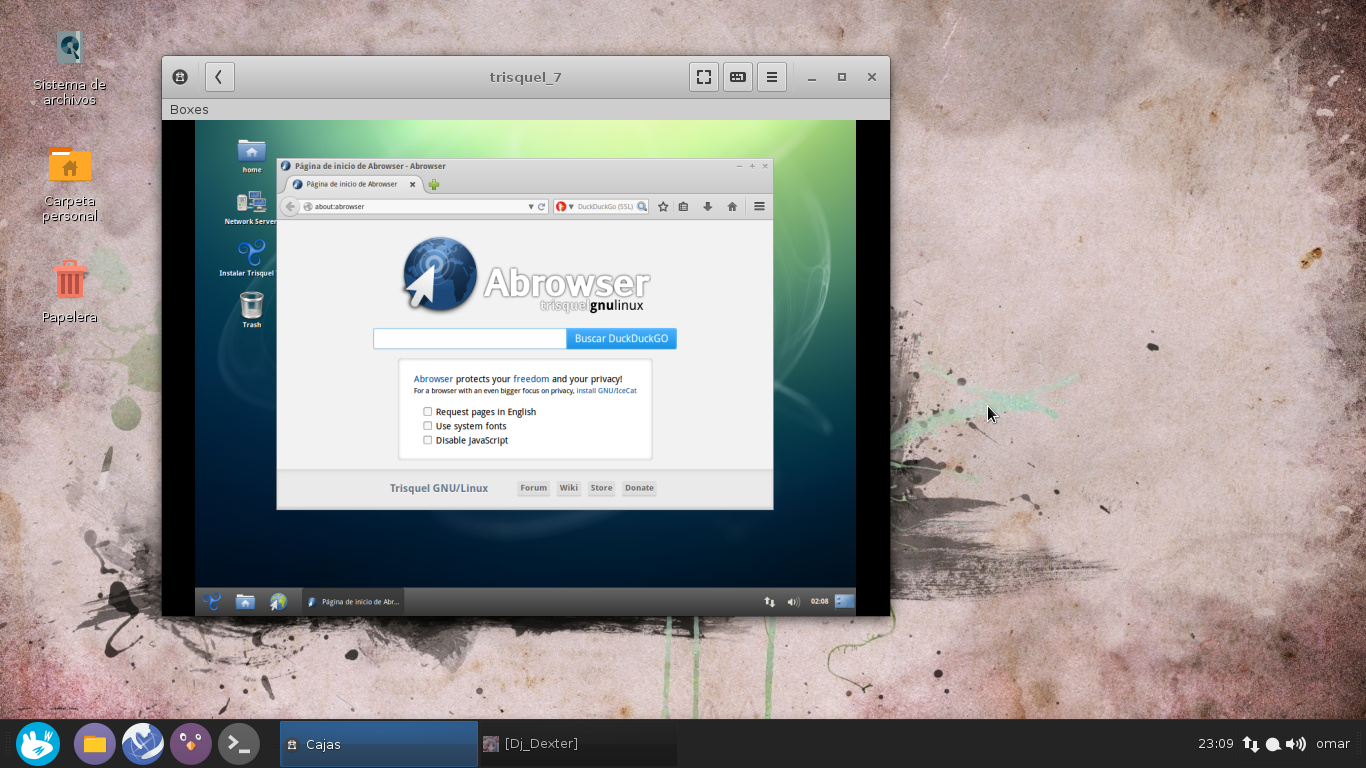Click the 02:08 clock in the Trisquel panel
This screenshot has height=768, width=1366.
tap(820, 602)
